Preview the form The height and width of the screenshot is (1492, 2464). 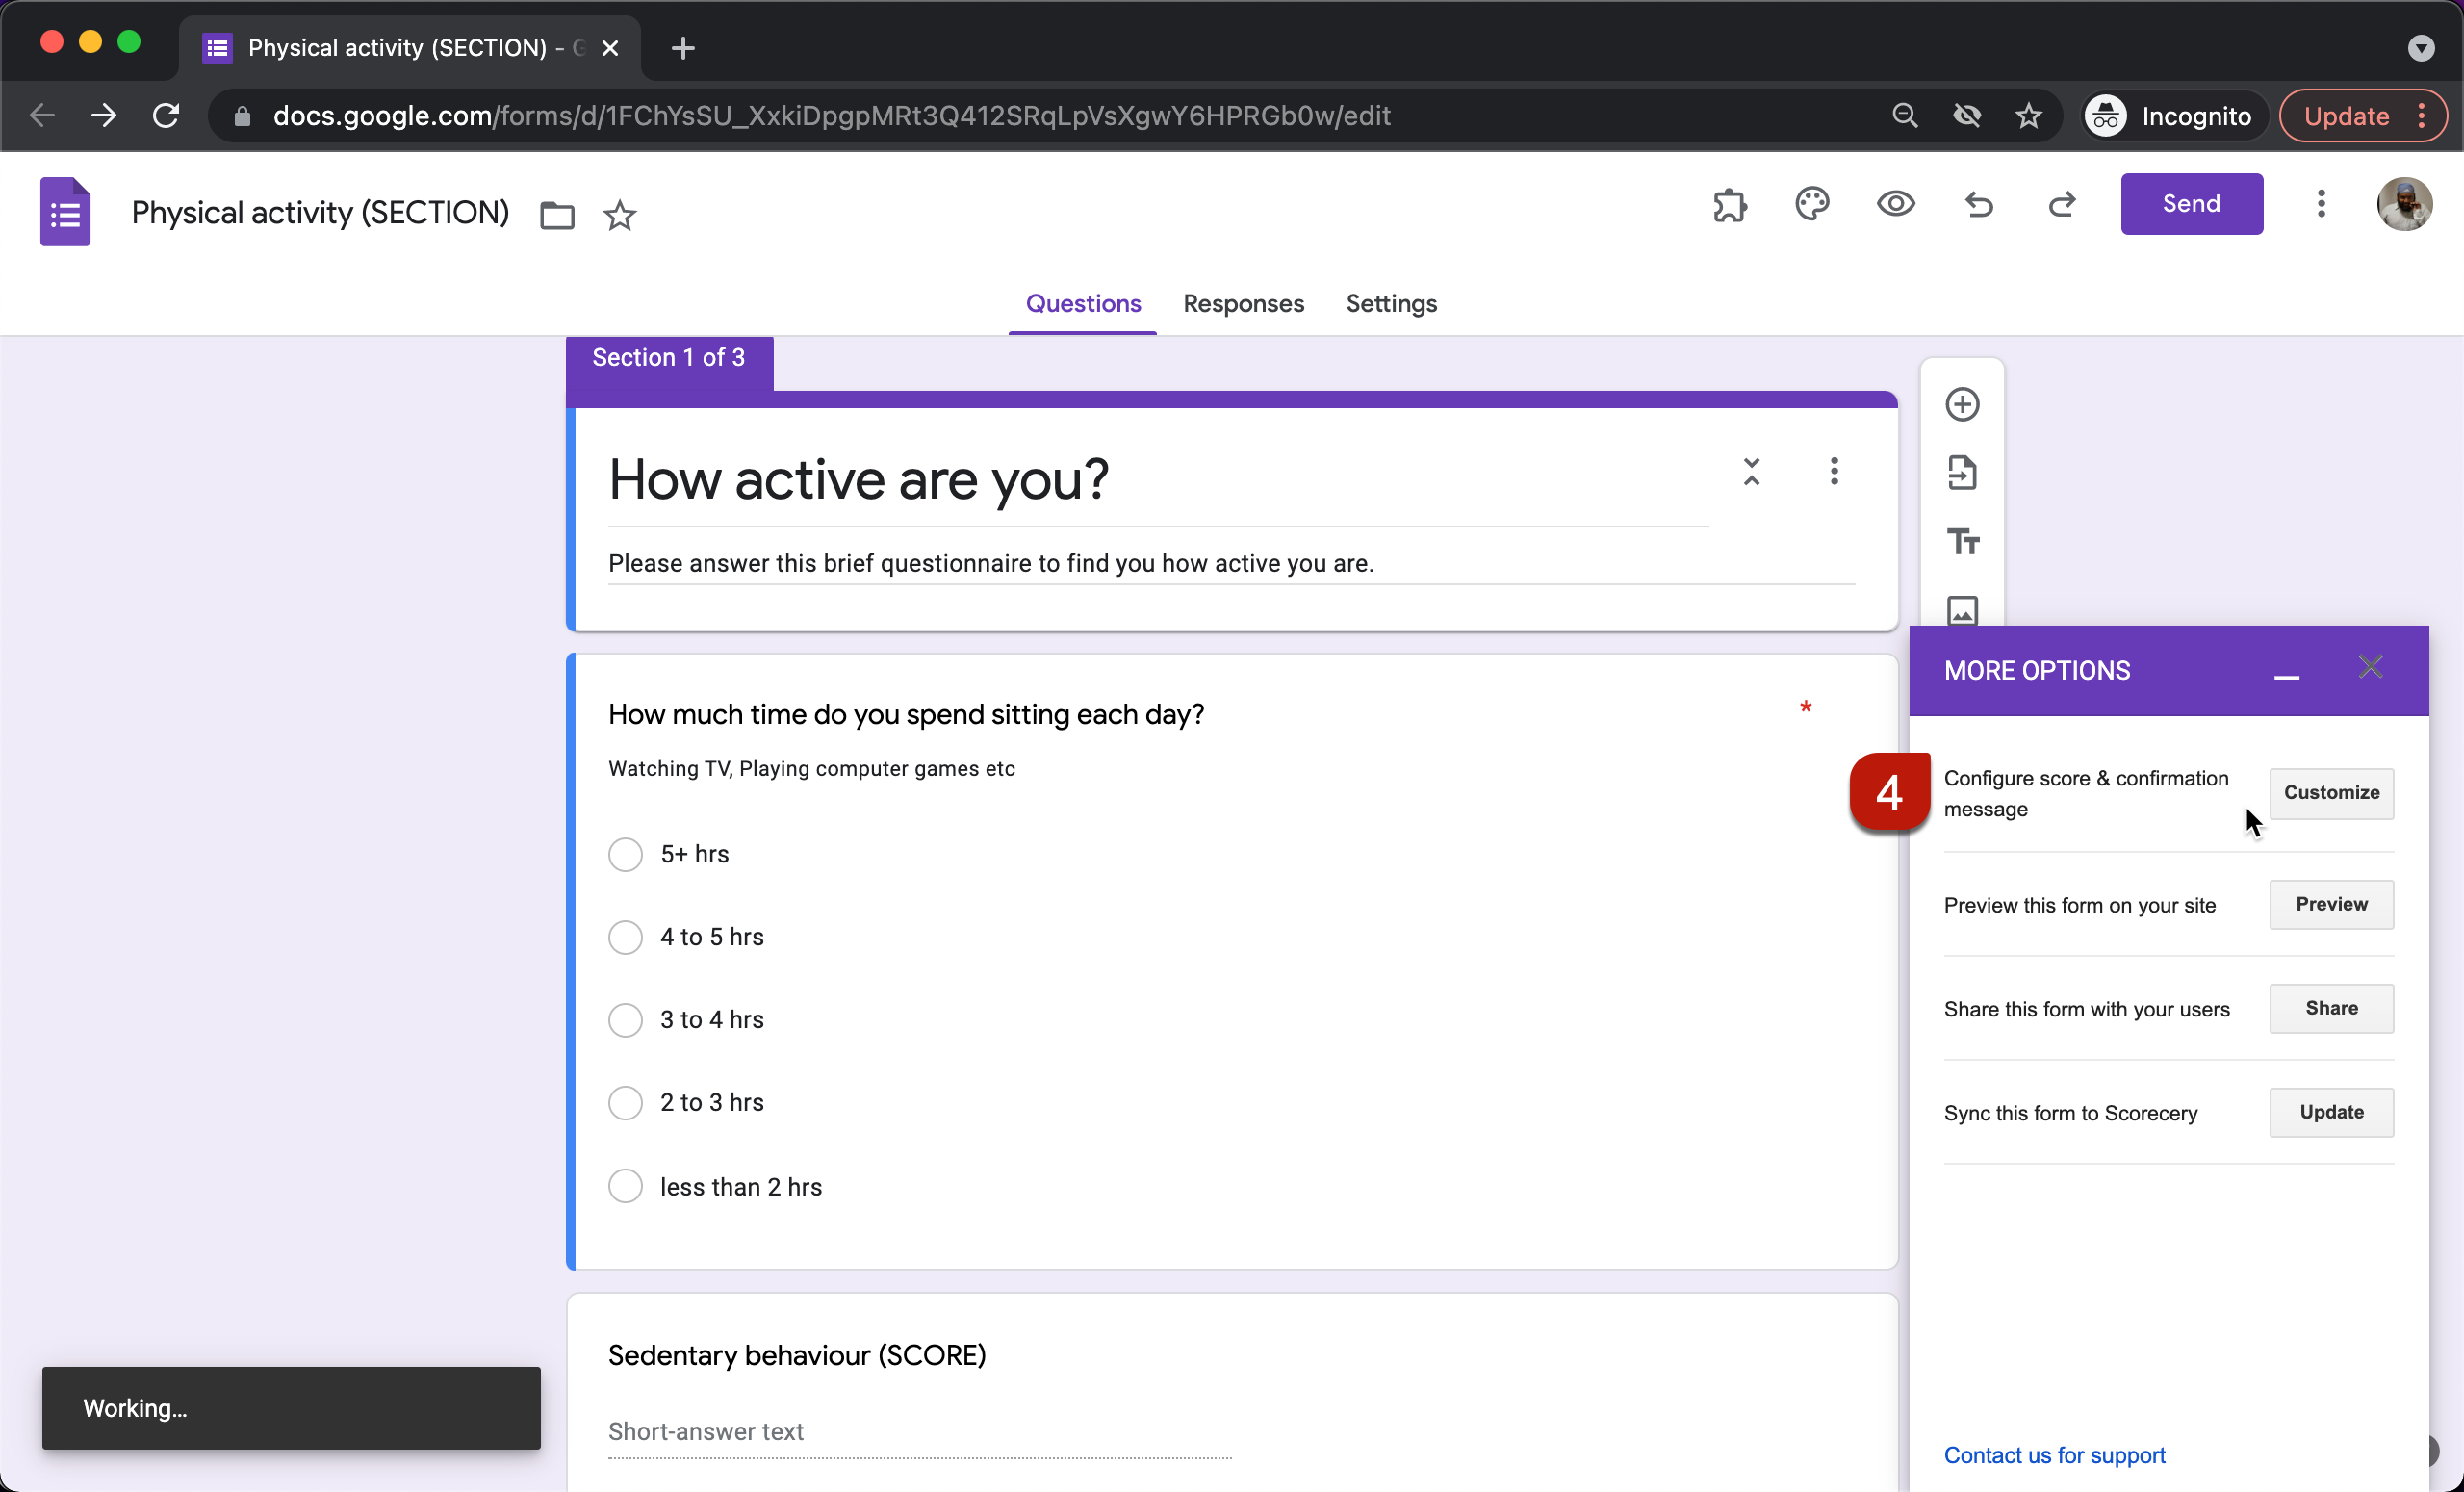click(1895, 204)
